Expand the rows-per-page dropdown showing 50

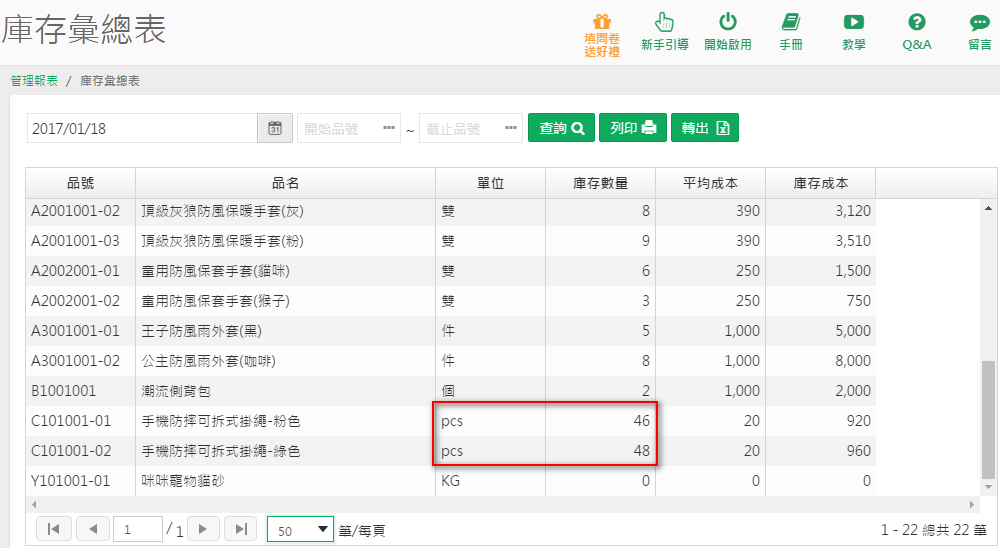click(x=300, y=529)
